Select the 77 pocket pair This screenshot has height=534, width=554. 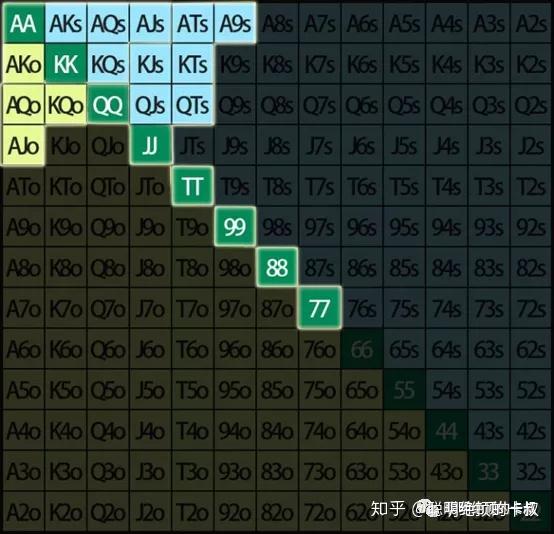(x=320, y=308)
